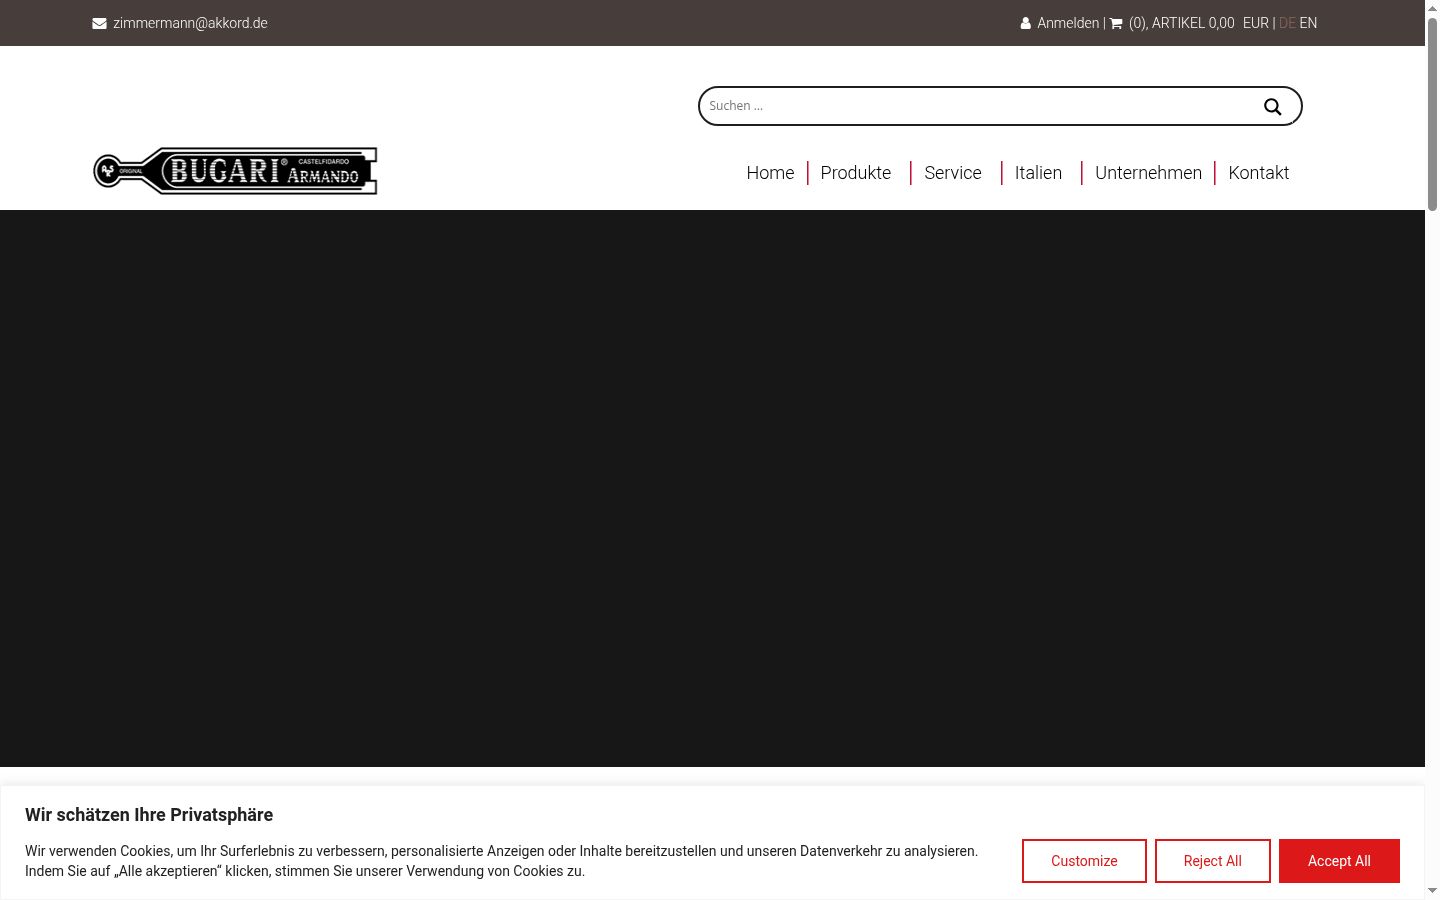
Task: Click the Customize cookies button
Action: pyautogui.click(x=1084, y=861)
